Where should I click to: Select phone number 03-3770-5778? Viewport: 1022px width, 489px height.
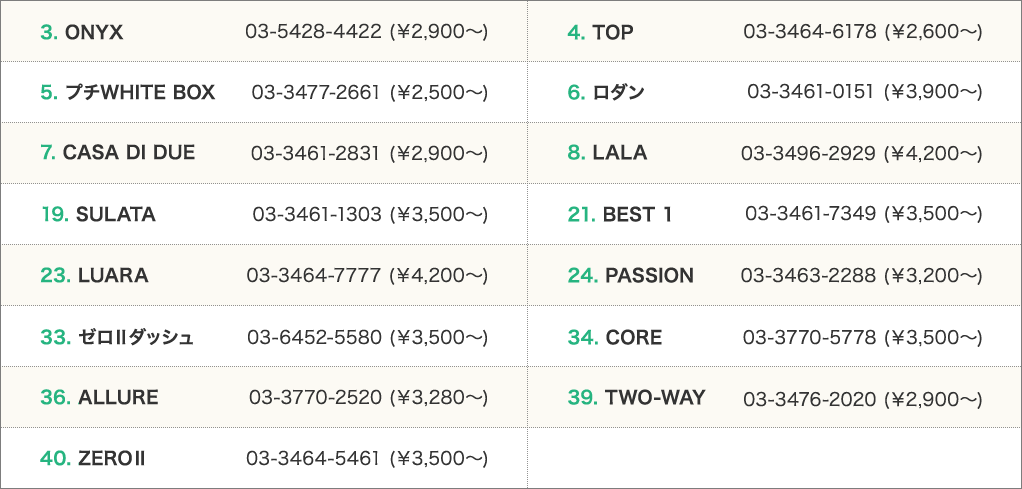coord(810,337)
